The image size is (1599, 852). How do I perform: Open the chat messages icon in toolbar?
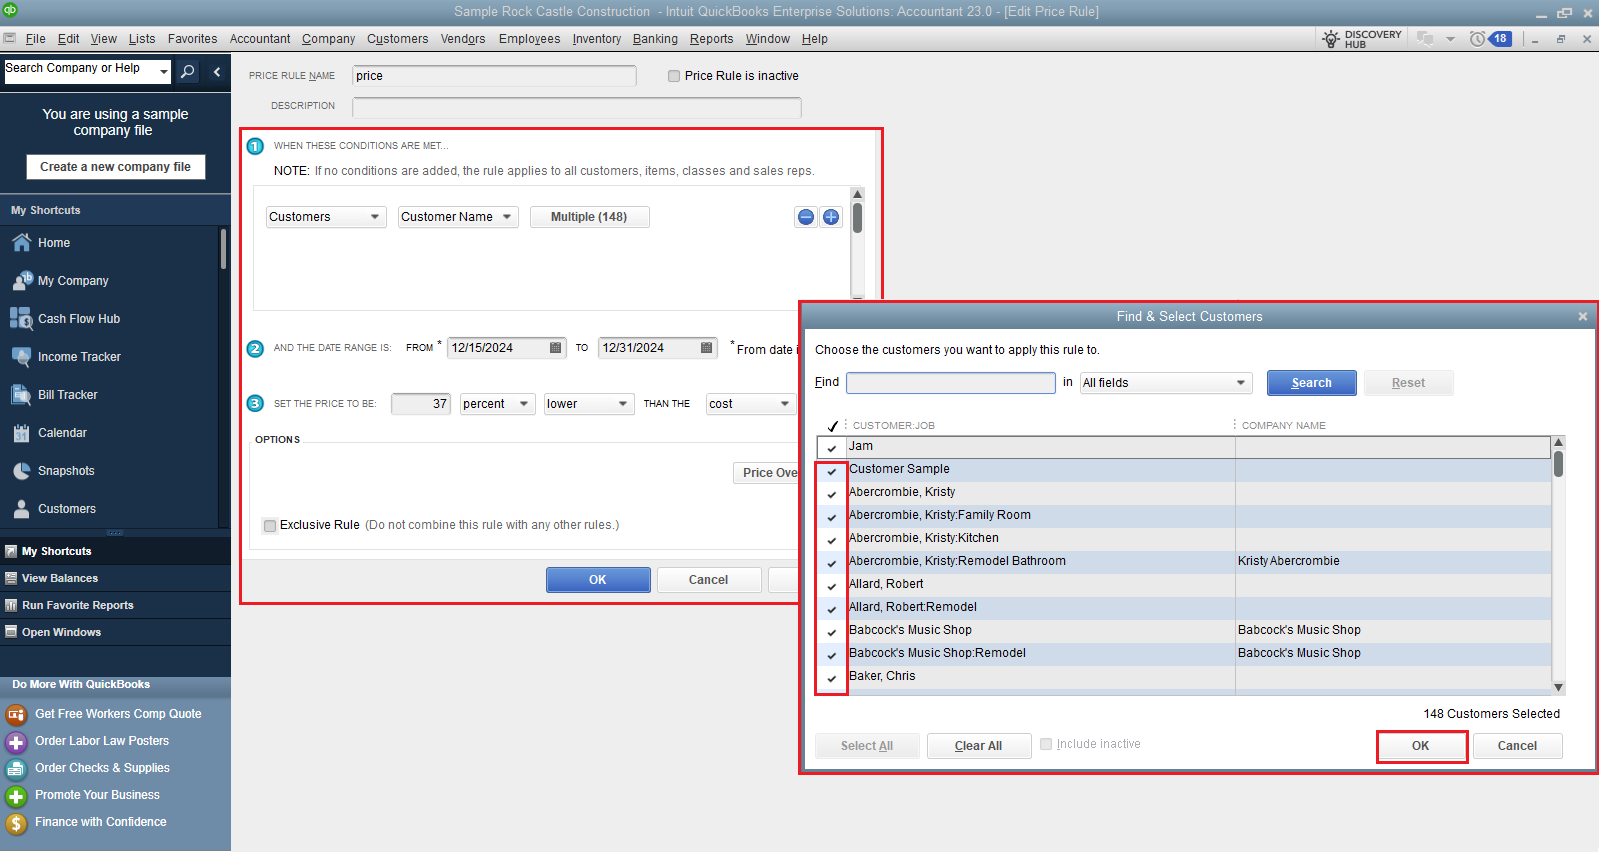pyautogui.click(x=1425, y=39)
